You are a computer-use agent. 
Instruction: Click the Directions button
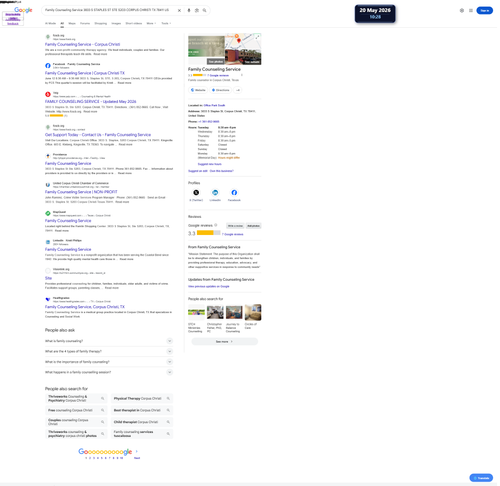221,90
